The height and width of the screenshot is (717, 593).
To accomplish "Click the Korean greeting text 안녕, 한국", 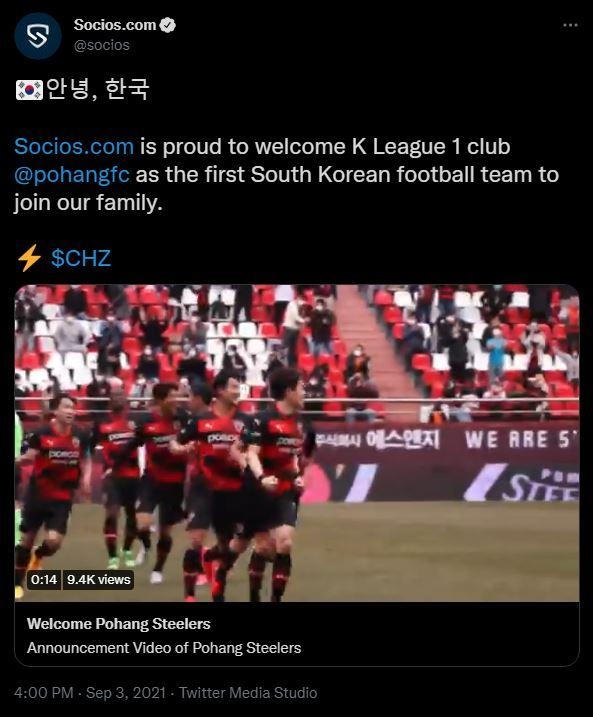I will [98, 89].
